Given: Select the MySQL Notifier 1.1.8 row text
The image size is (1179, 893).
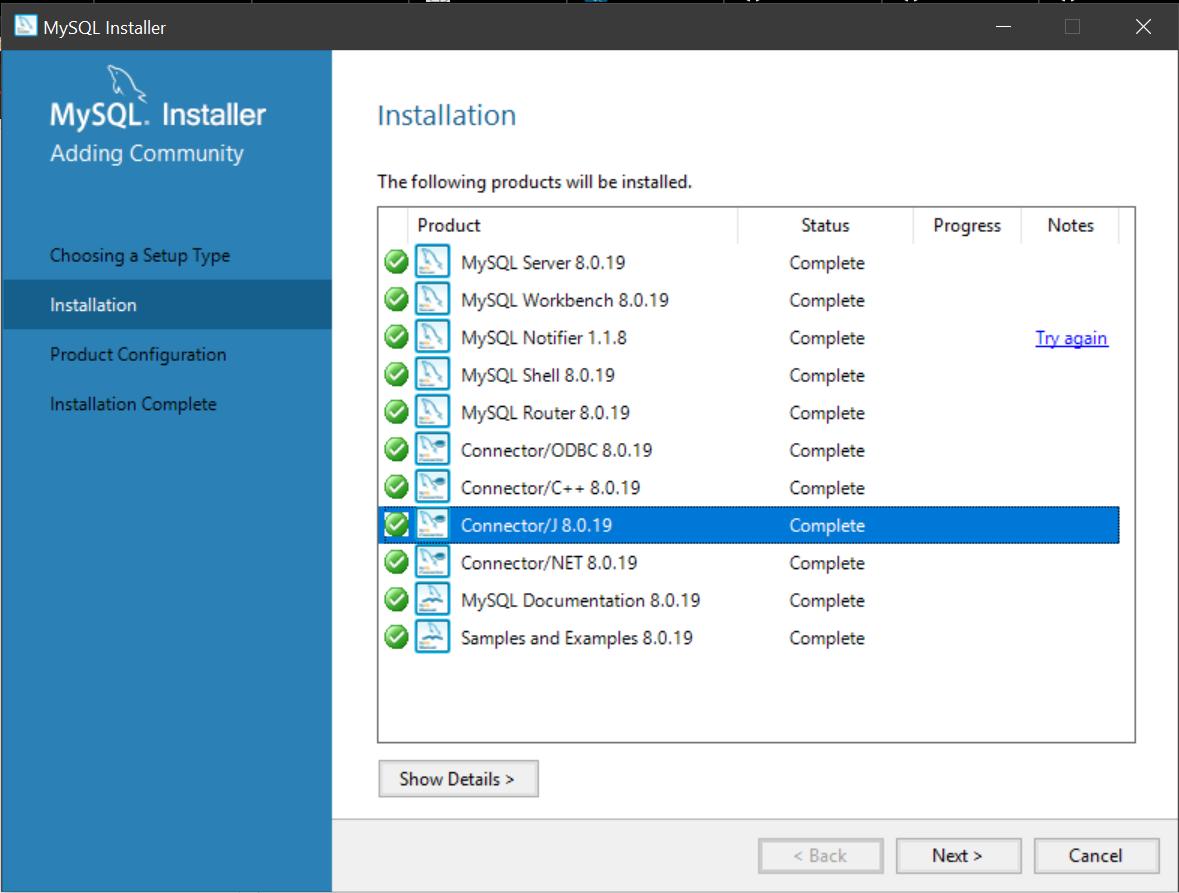Looking at the screenshot, I should (544, 338).
